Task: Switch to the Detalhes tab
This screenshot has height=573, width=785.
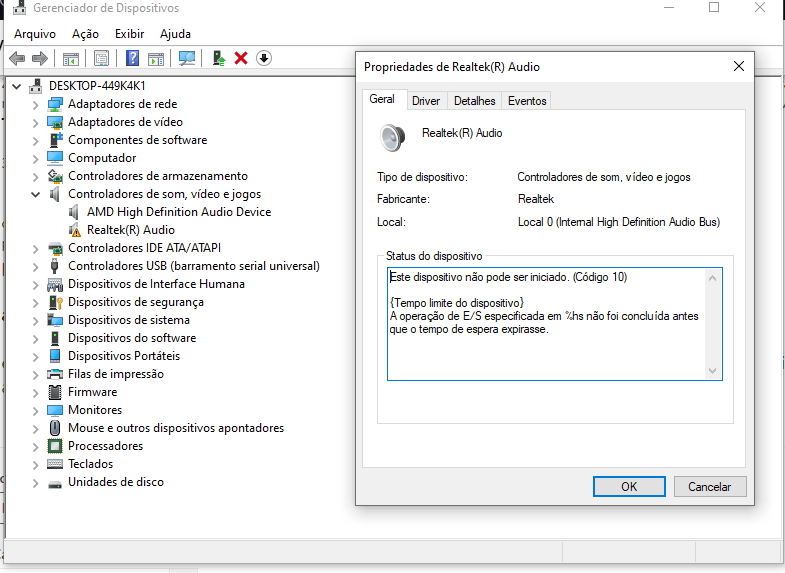Action: [x=475, y=101]
